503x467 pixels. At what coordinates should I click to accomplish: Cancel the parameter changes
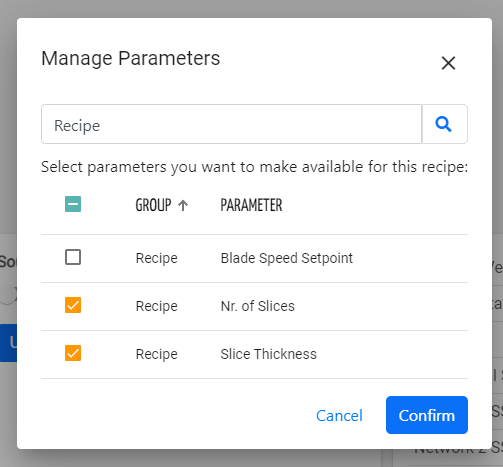[339, 416]
